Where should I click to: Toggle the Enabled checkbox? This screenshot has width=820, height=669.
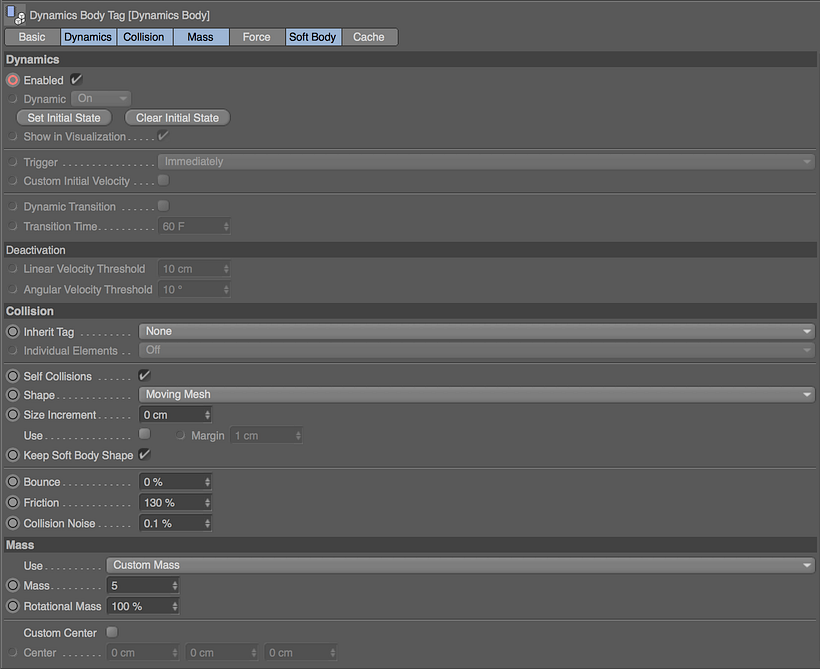[x=76, y=80]
